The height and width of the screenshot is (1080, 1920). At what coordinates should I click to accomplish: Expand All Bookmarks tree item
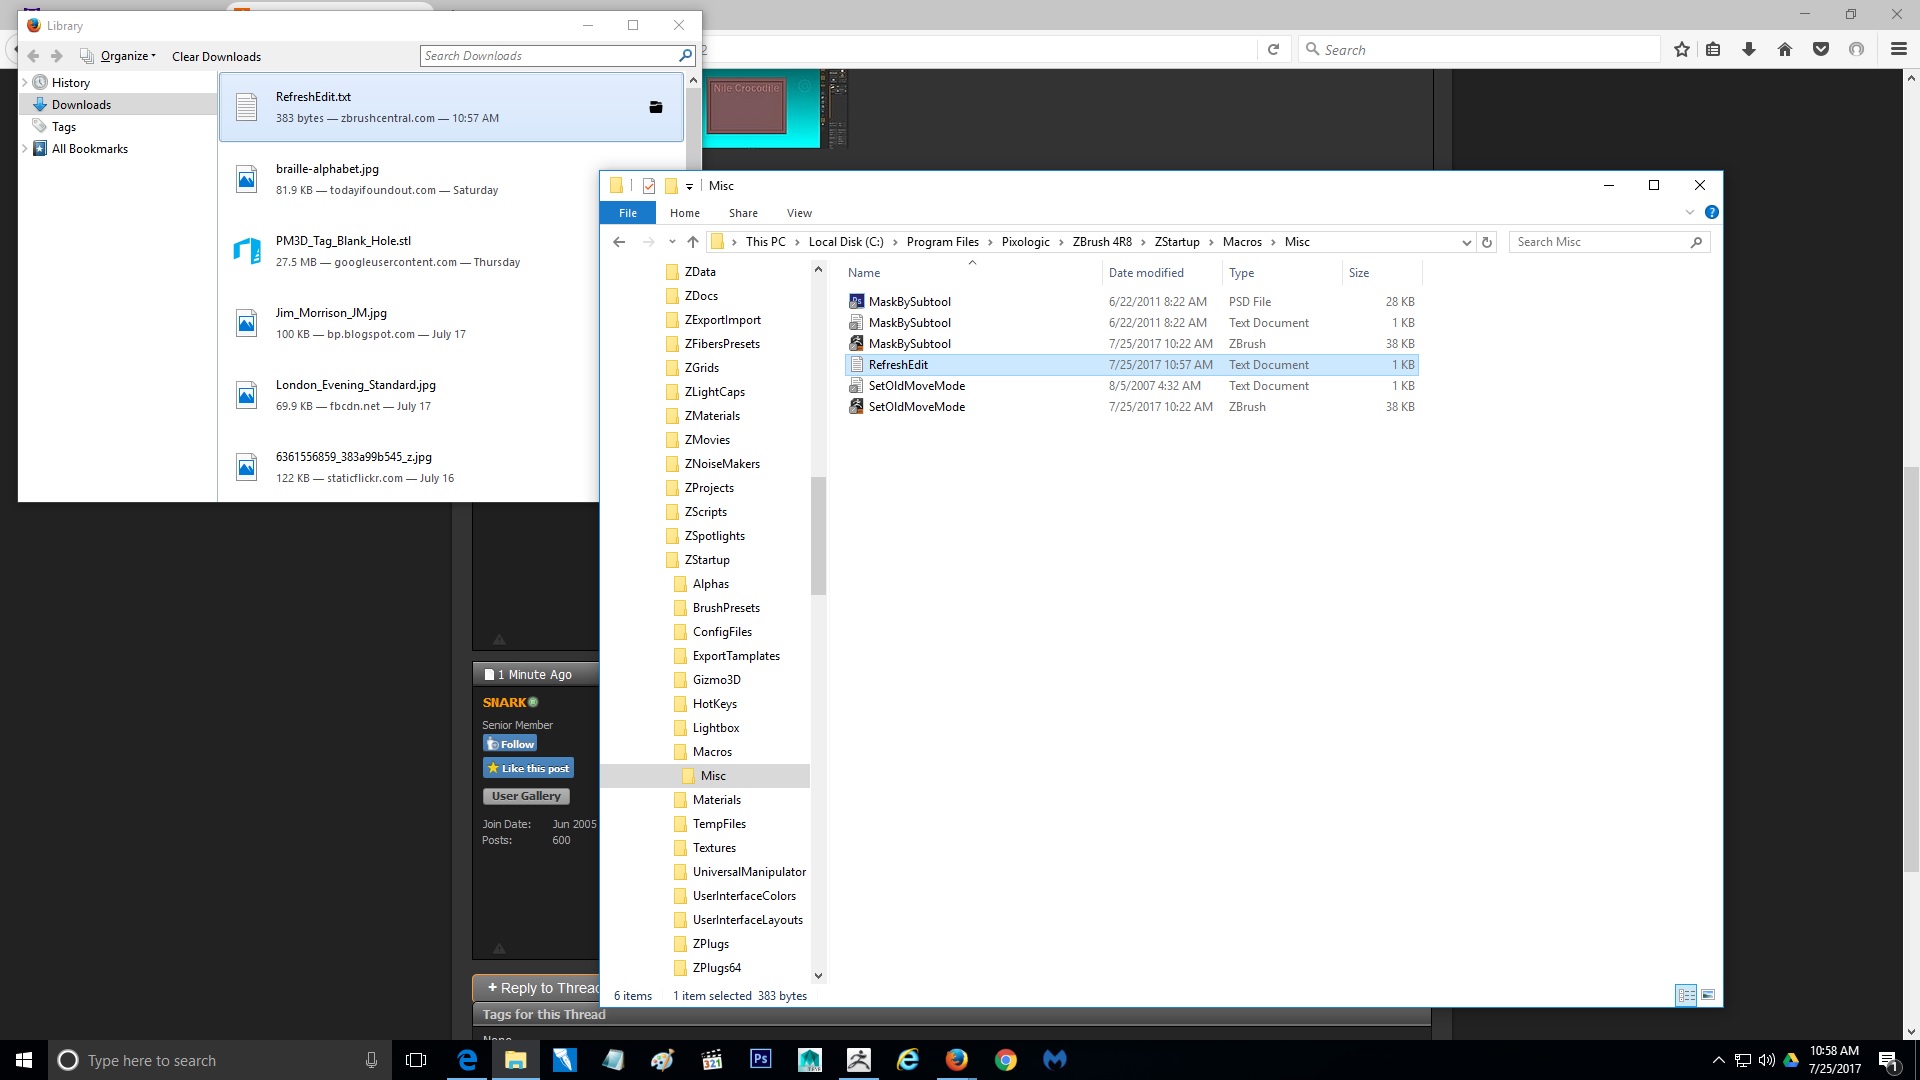pos(25,148)
